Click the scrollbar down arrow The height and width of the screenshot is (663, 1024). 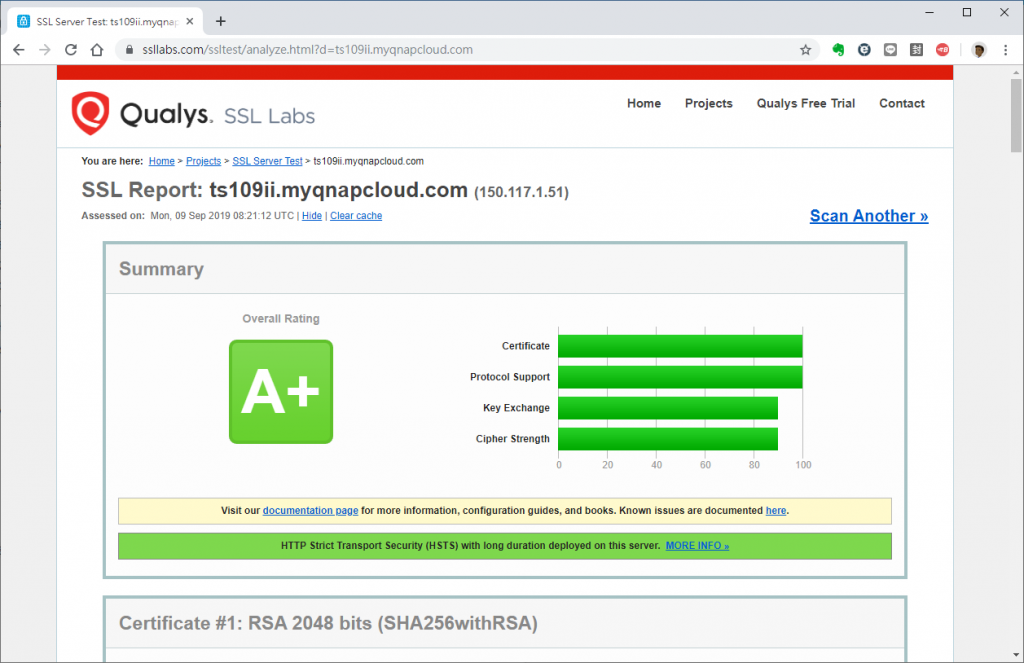coord(1016,655)
